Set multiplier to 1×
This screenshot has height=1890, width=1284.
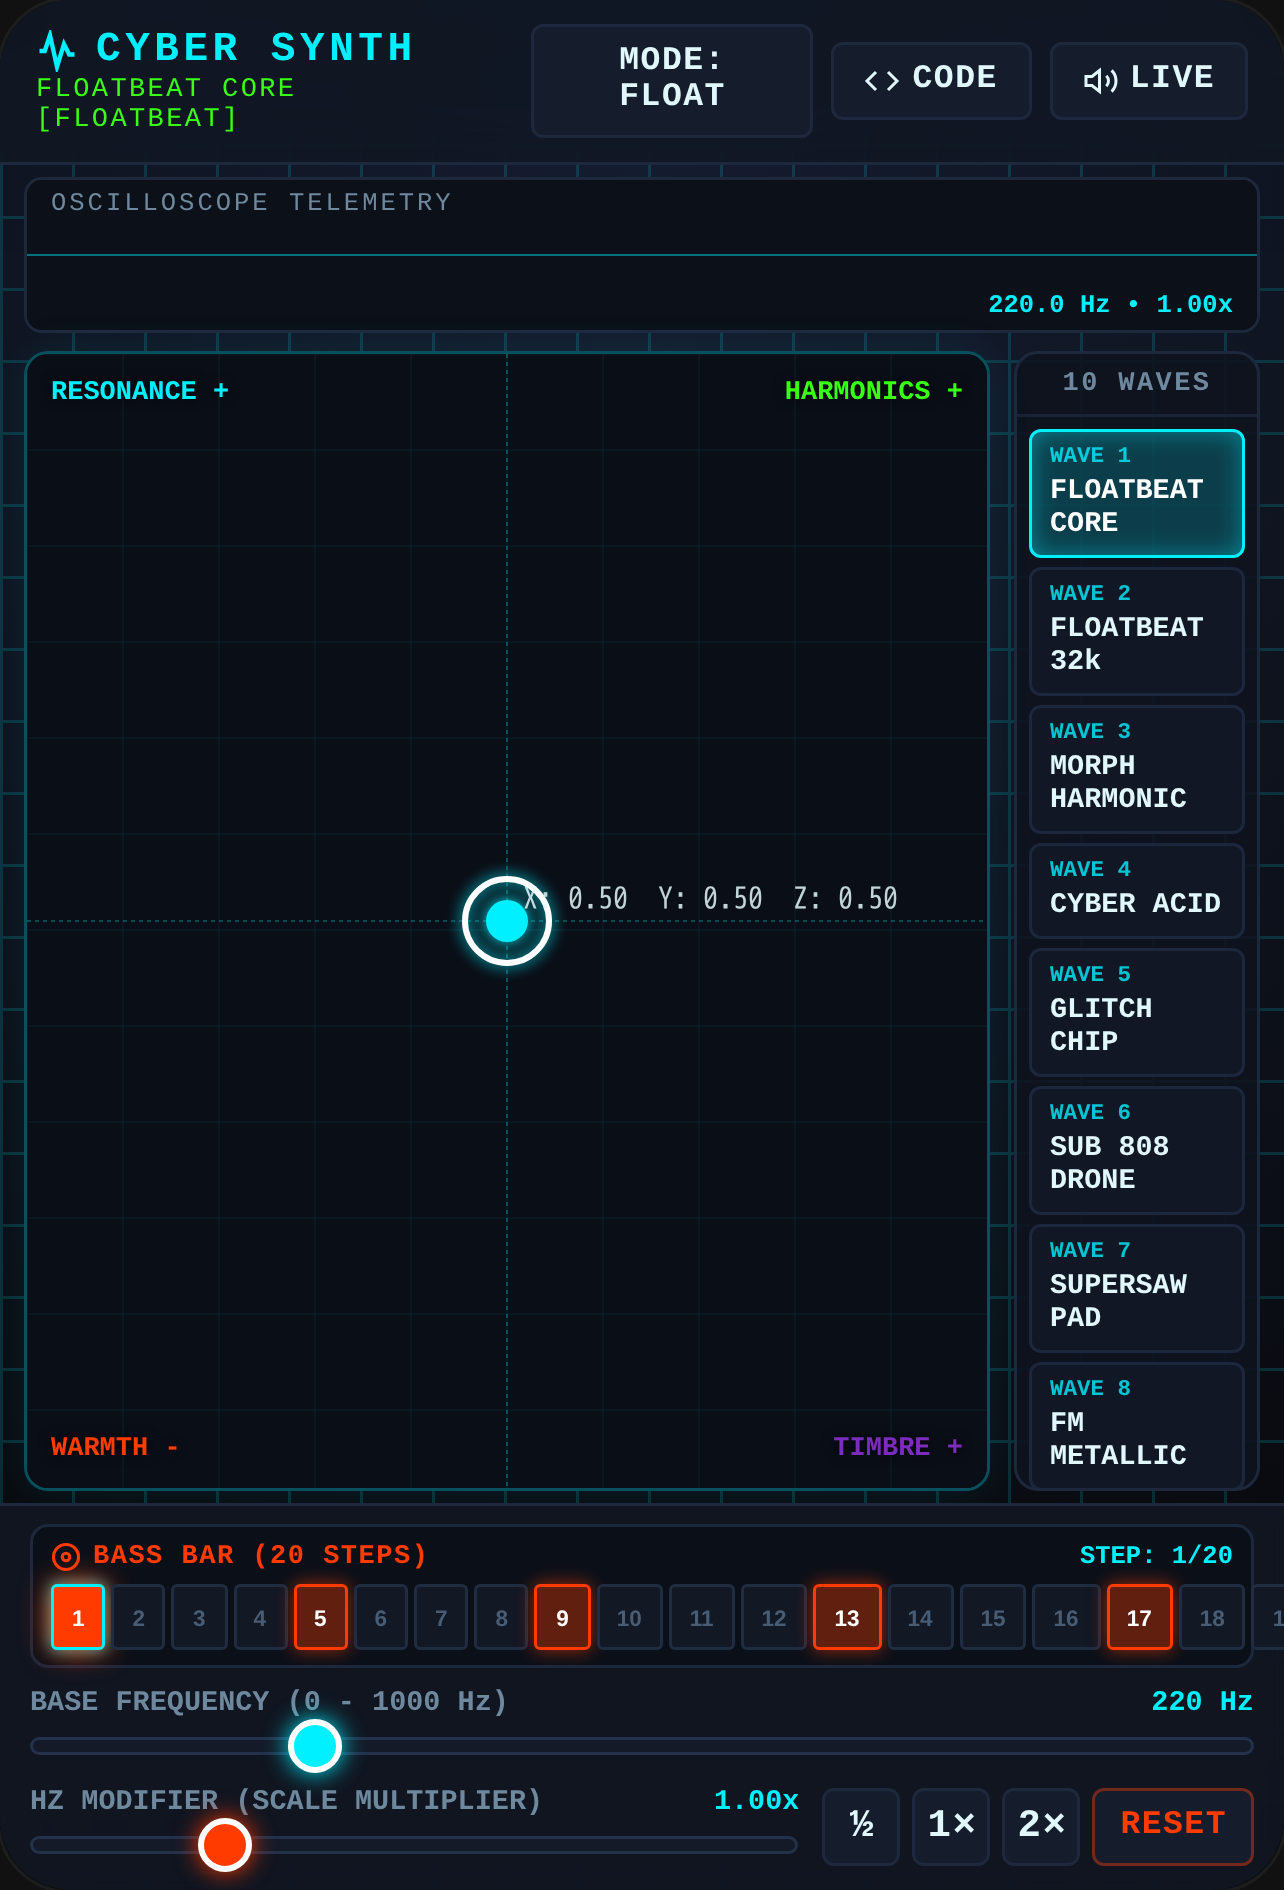[x=951, y=1826]
